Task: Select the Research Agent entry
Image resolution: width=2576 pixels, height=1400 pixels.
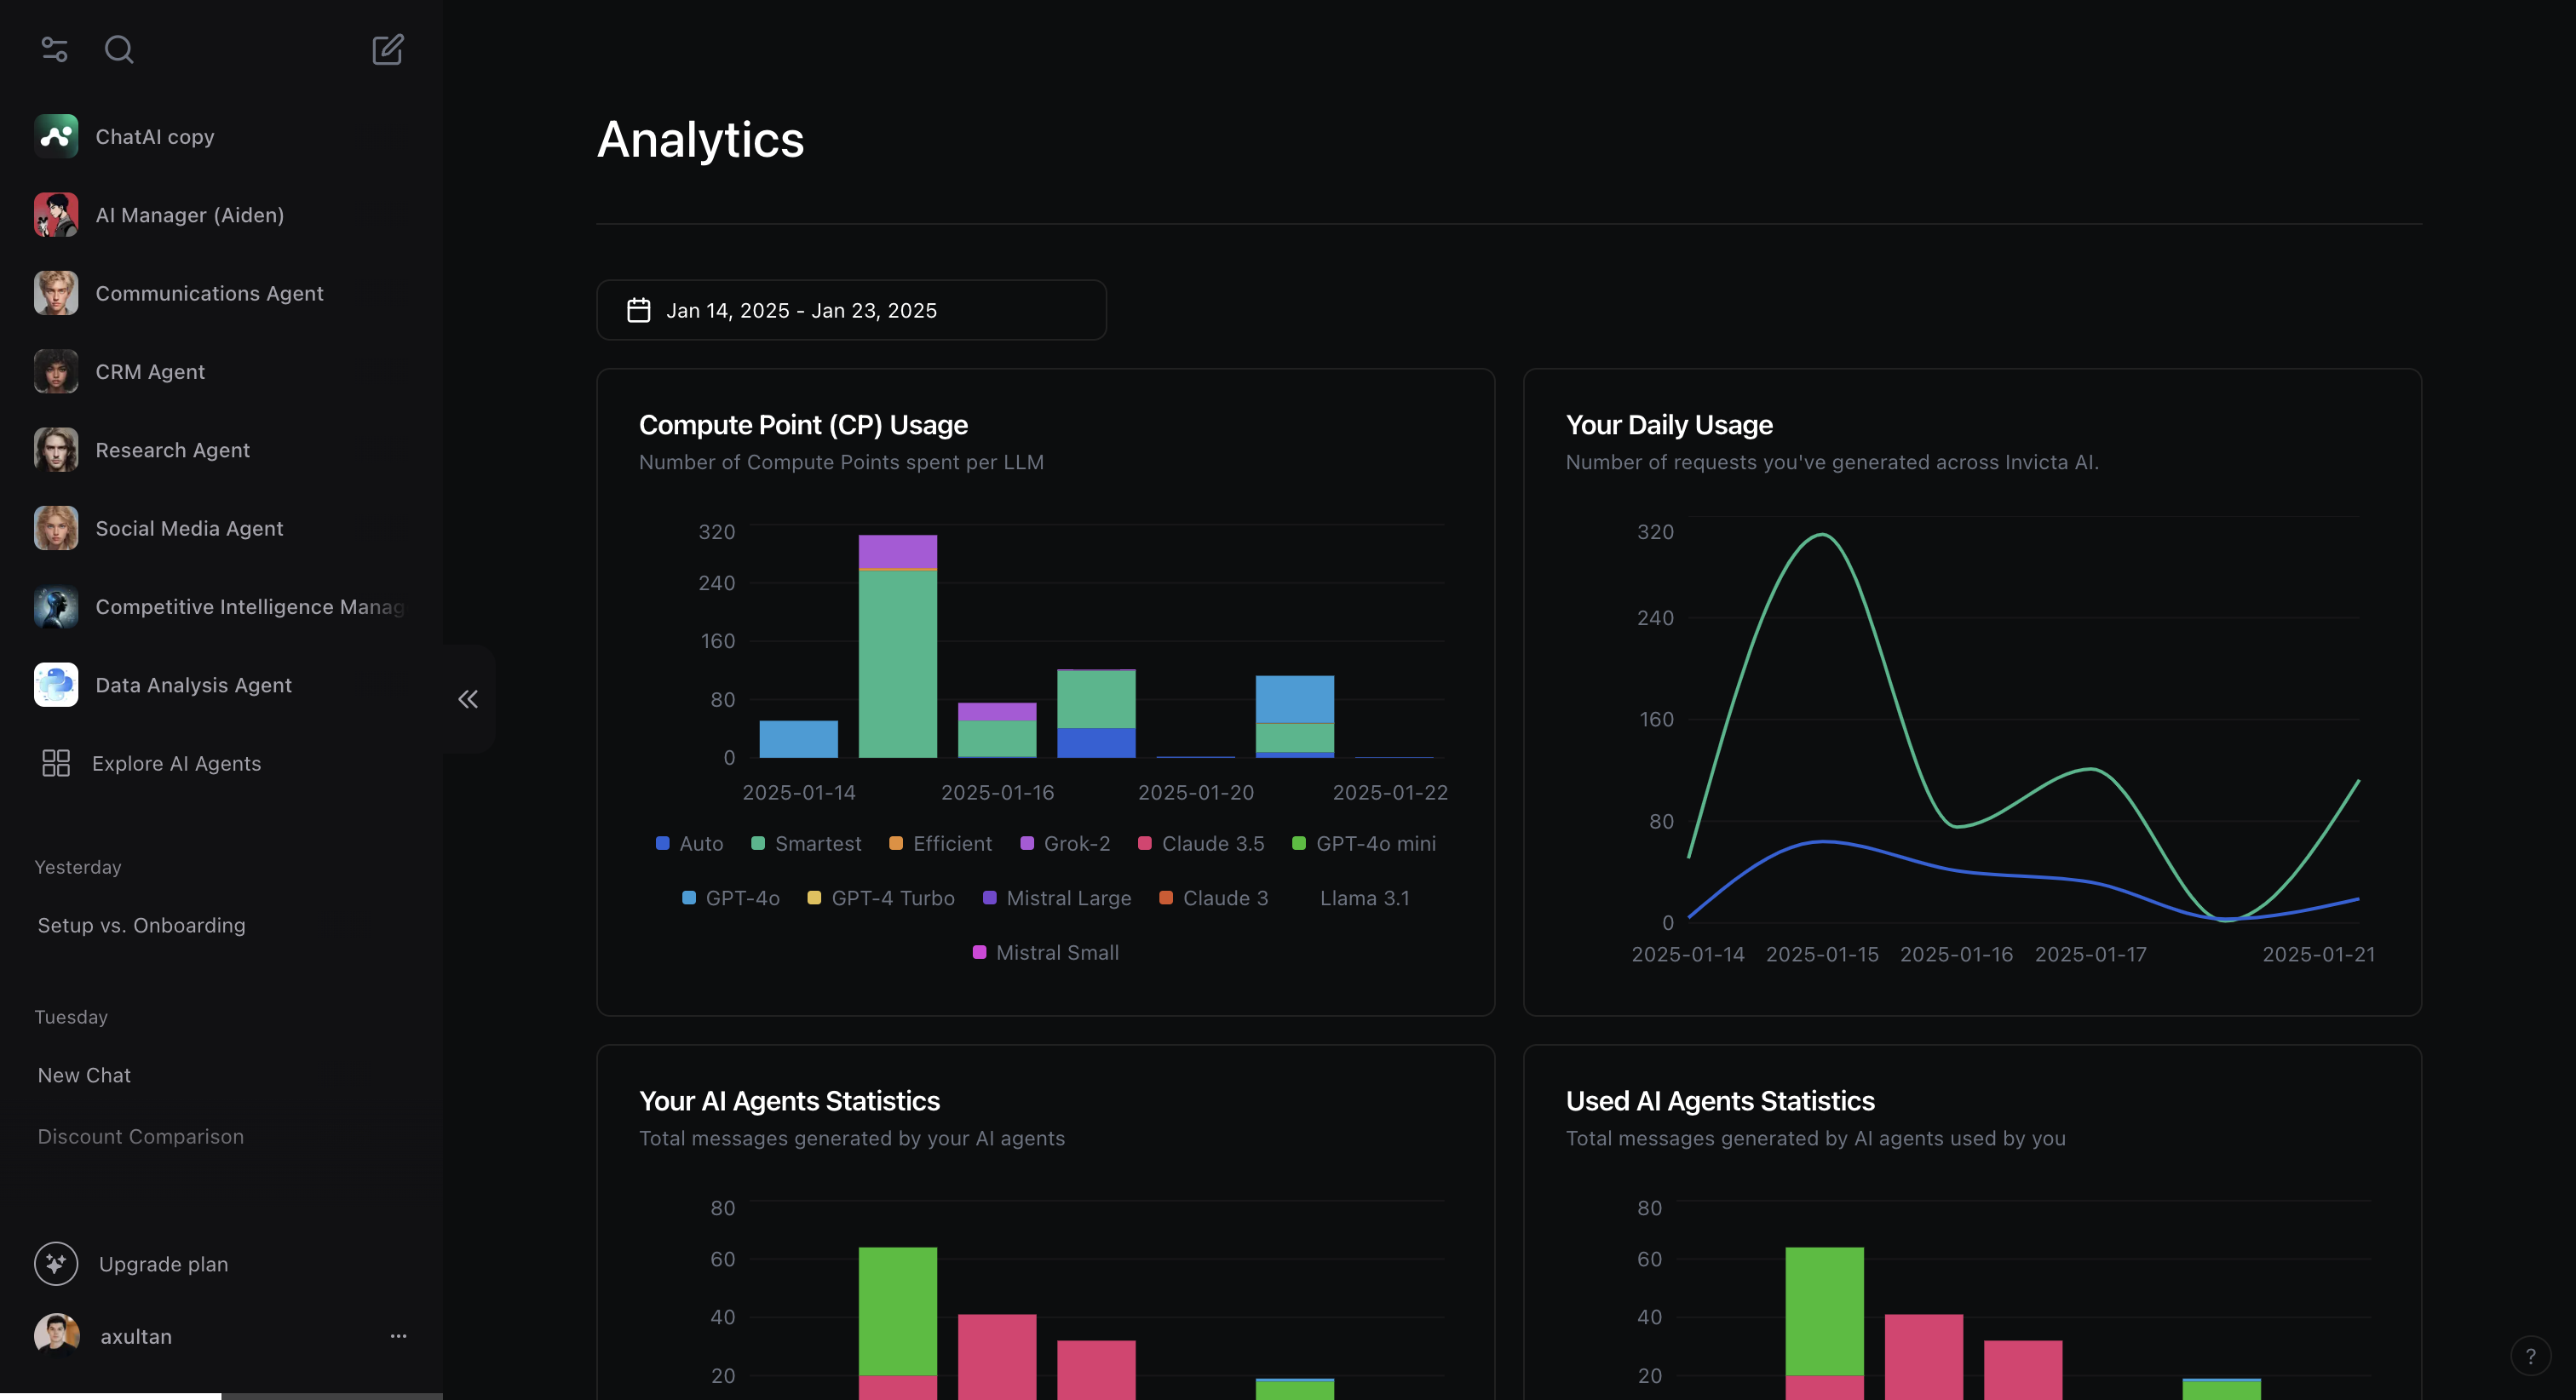Action: click(x=172, y=450)
